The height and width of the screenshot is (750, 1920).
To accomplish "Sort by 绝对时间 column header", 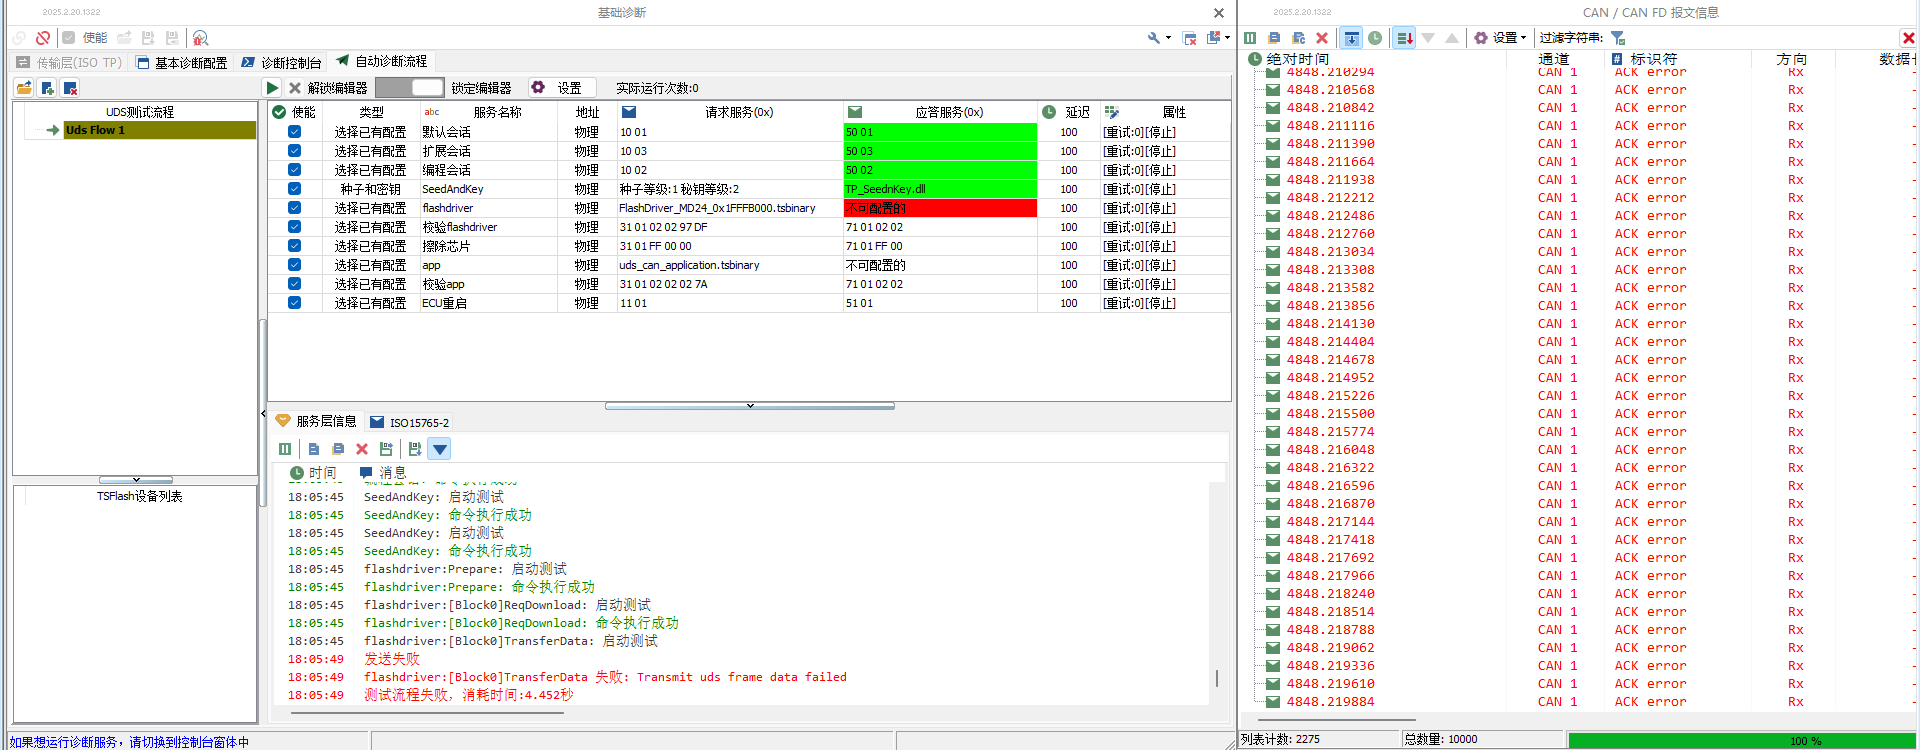I will pos(1297,59).
